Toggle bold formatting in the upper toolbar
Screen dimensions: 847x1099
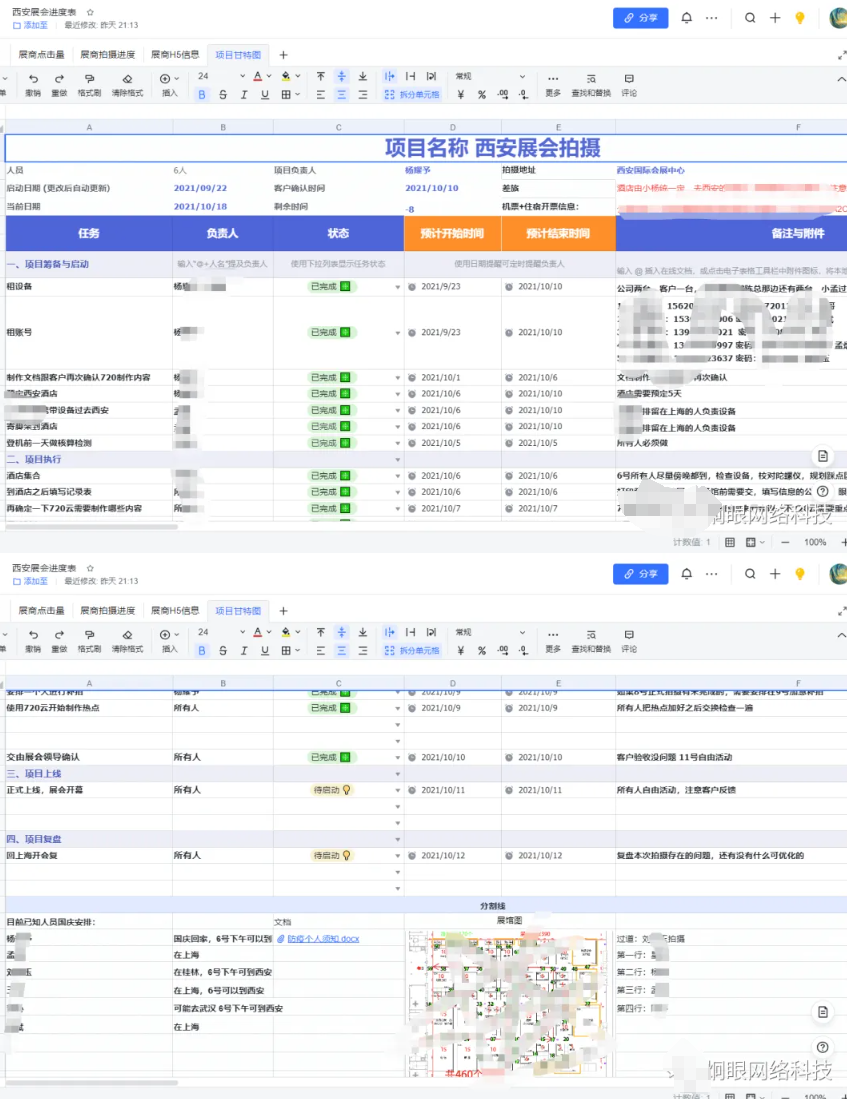202,95
